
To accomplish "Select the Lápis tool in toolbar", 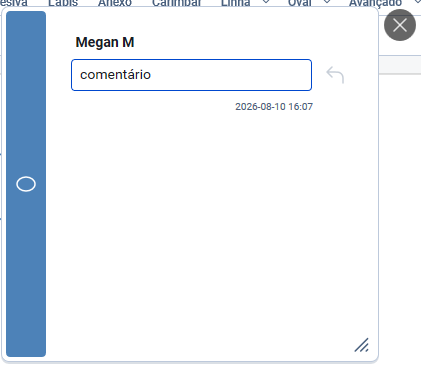I will tap(63, 3).
